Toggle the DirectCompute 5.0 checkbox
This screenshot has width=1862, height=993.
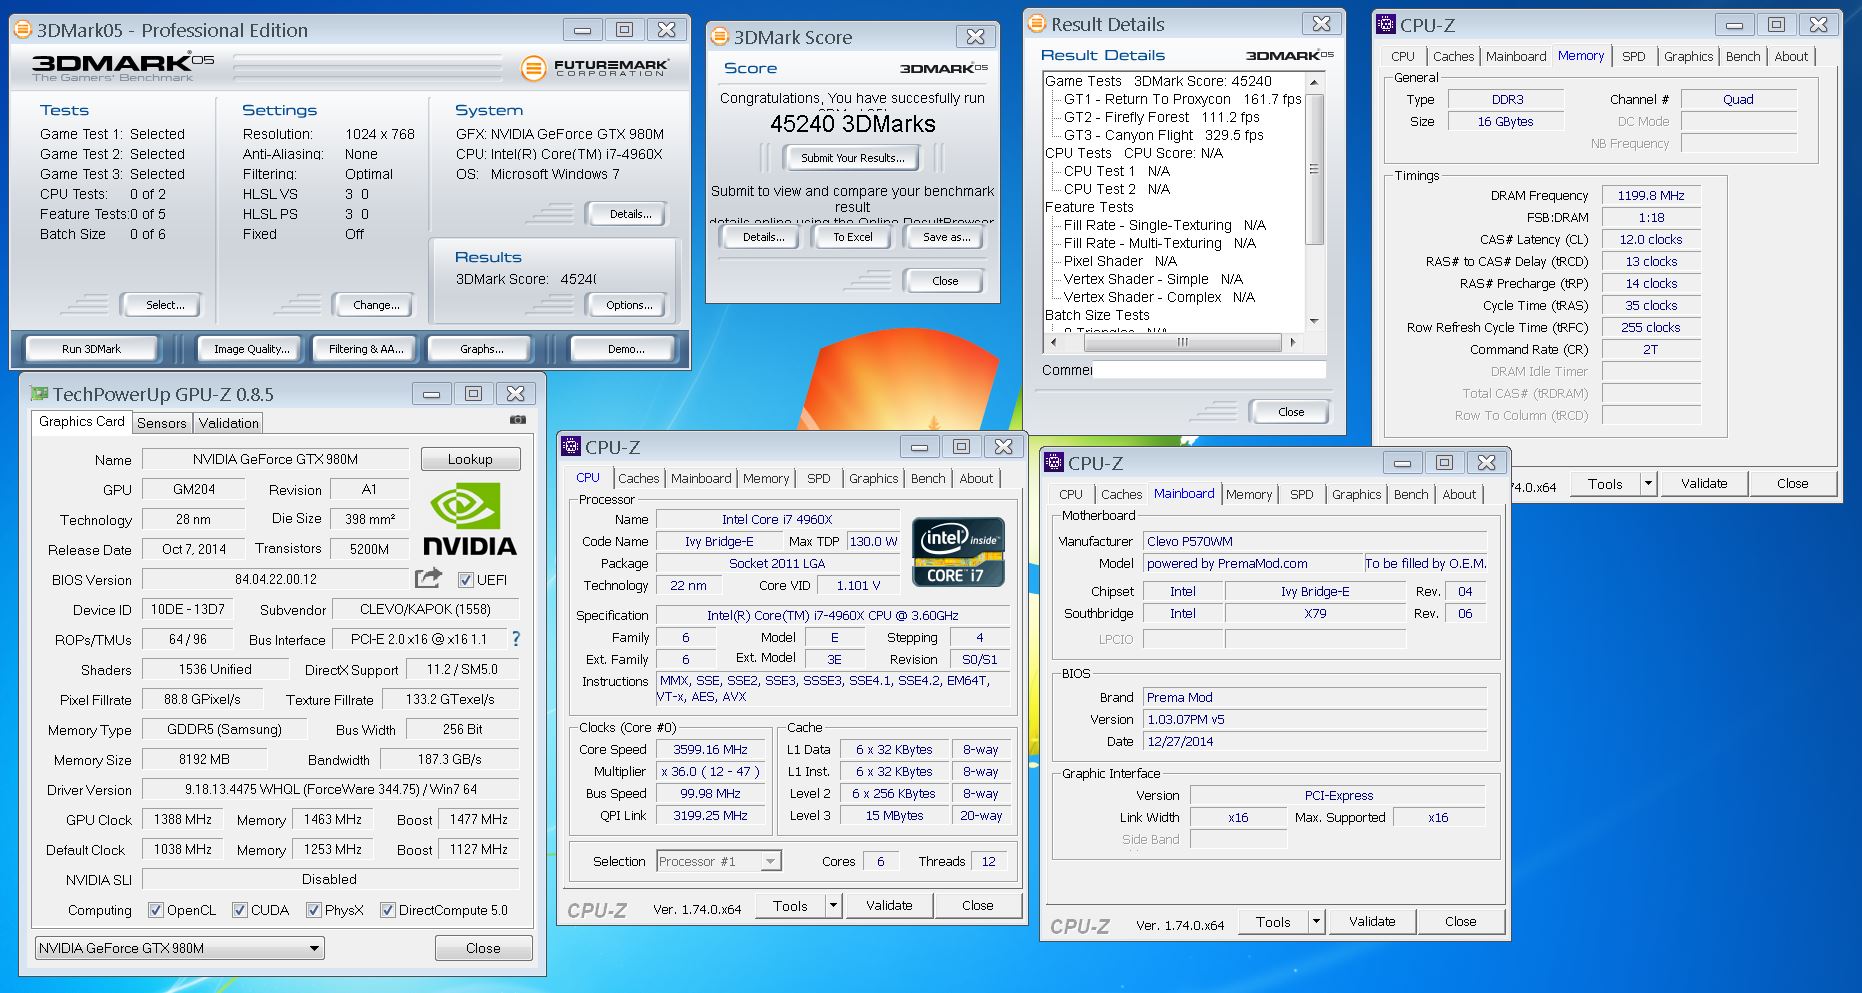pos(388,910)
